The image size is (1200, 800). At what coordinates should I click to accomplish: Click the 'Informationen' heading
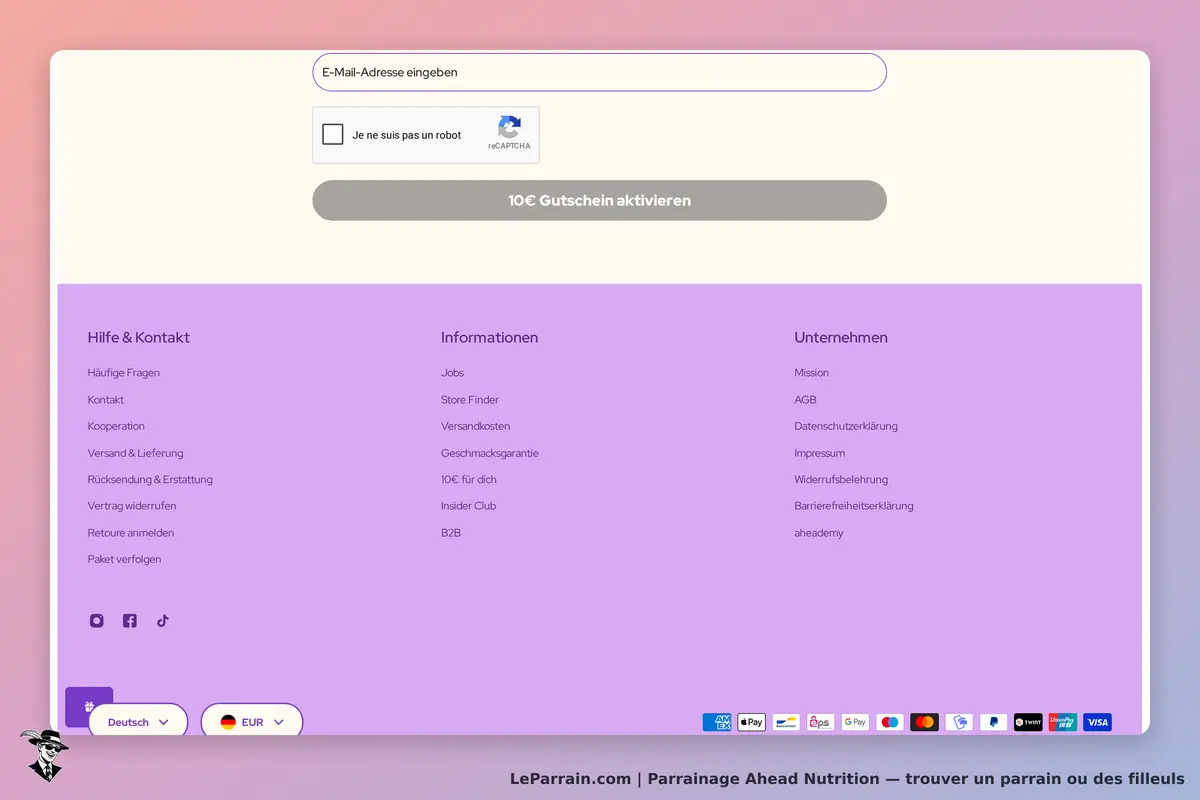point(490,338)
